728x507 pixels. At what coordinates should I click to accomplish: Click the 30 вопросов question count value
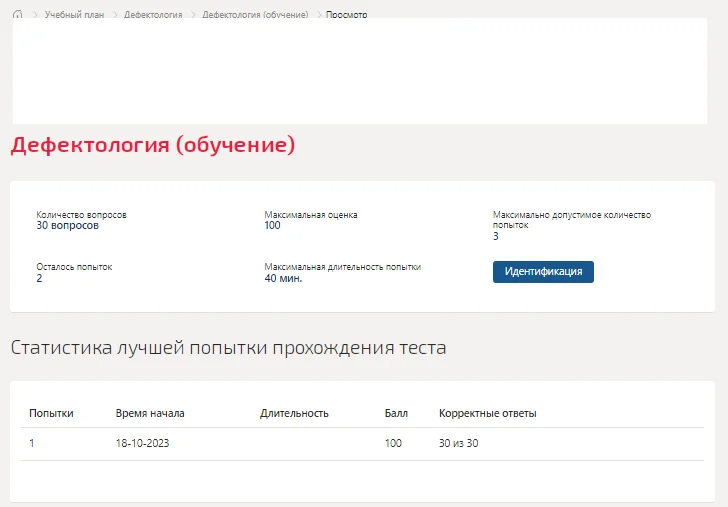coord(68,226)
